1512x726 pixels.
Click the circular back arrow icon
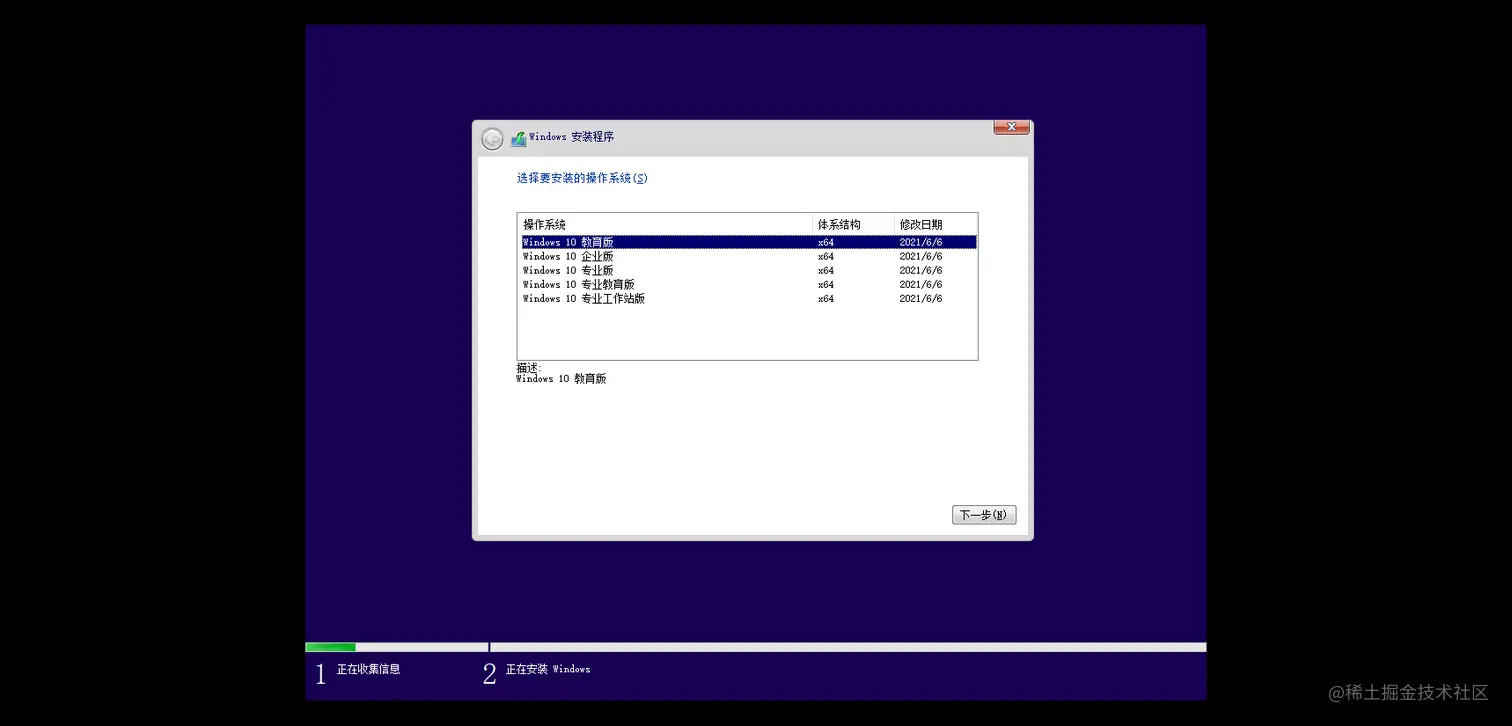[492, 138]
